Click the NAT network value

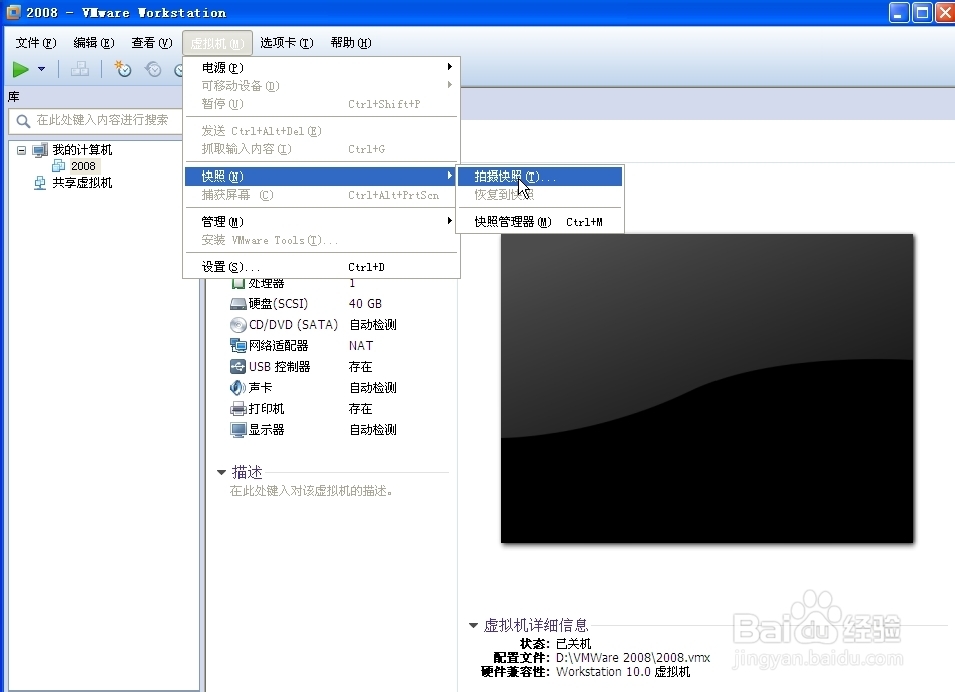[x=361, y=346]
